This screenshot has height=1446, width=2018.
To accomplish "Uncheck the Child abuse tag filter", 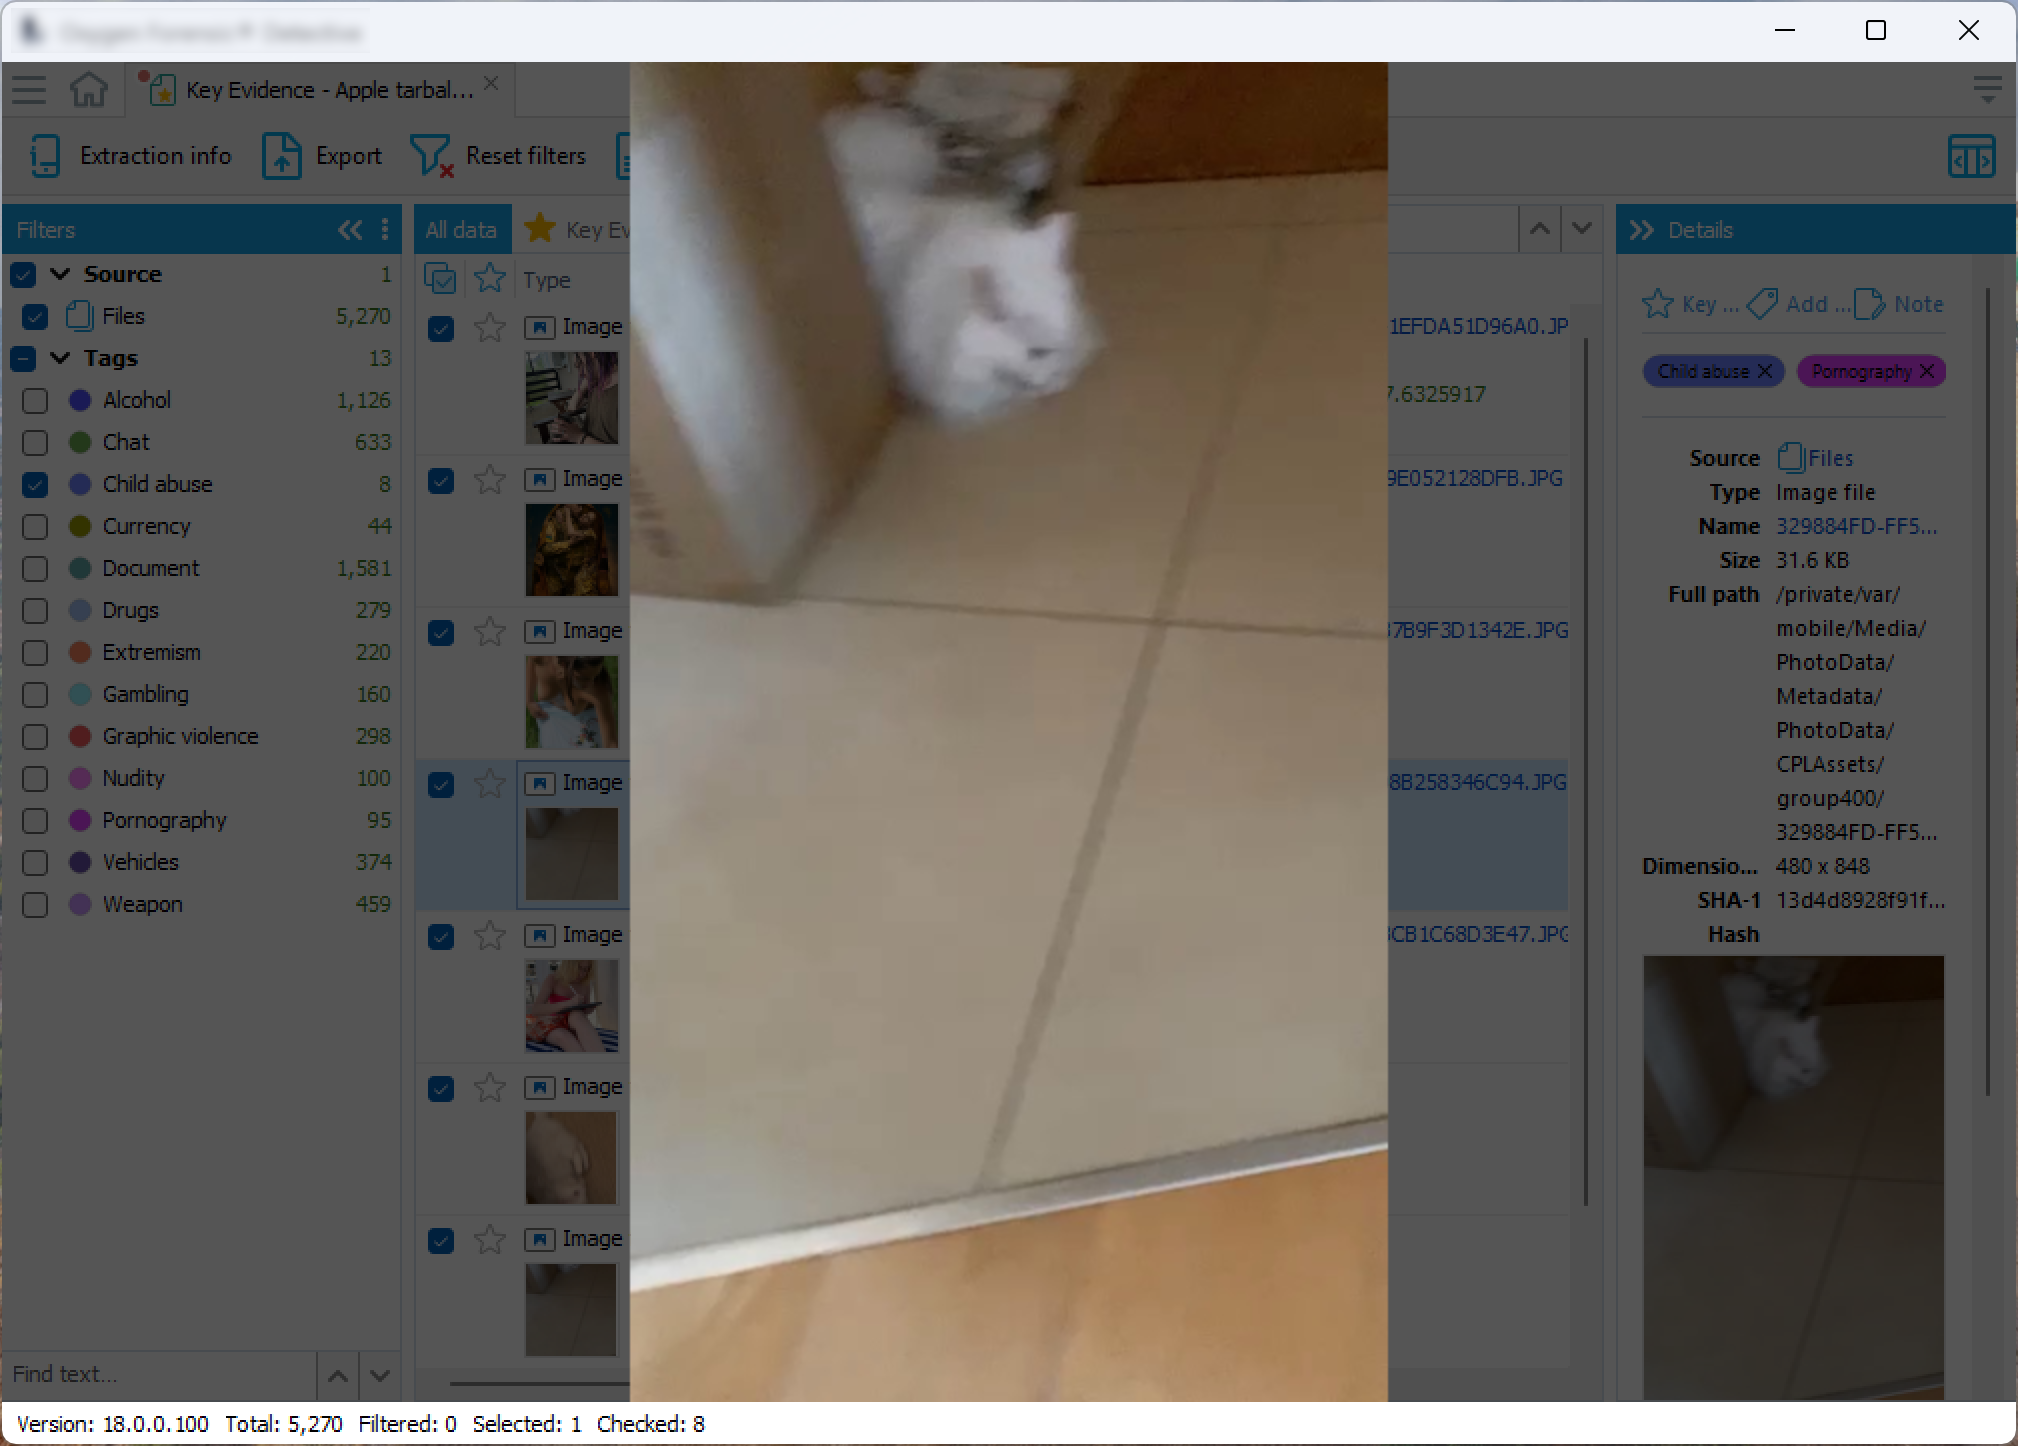I will 35,485.
